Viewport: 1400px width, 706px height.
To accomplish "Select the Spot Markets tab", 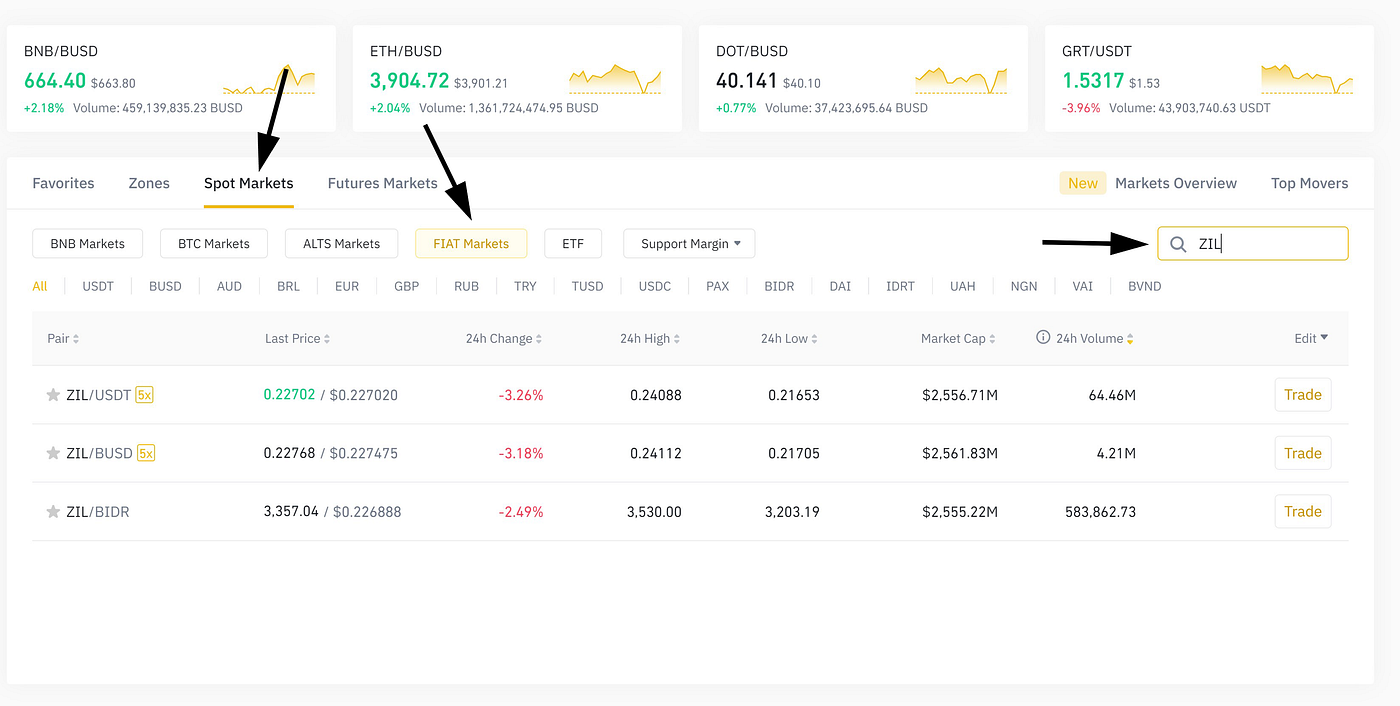I will pos(249,183).
